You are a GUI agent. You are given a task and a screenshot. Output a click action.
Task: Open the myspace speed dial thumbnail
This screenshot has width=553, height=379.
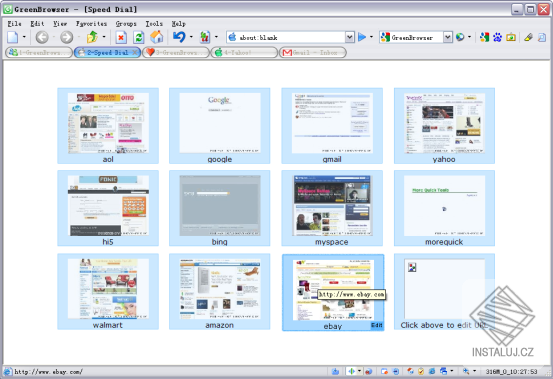(x=332, y=206)
